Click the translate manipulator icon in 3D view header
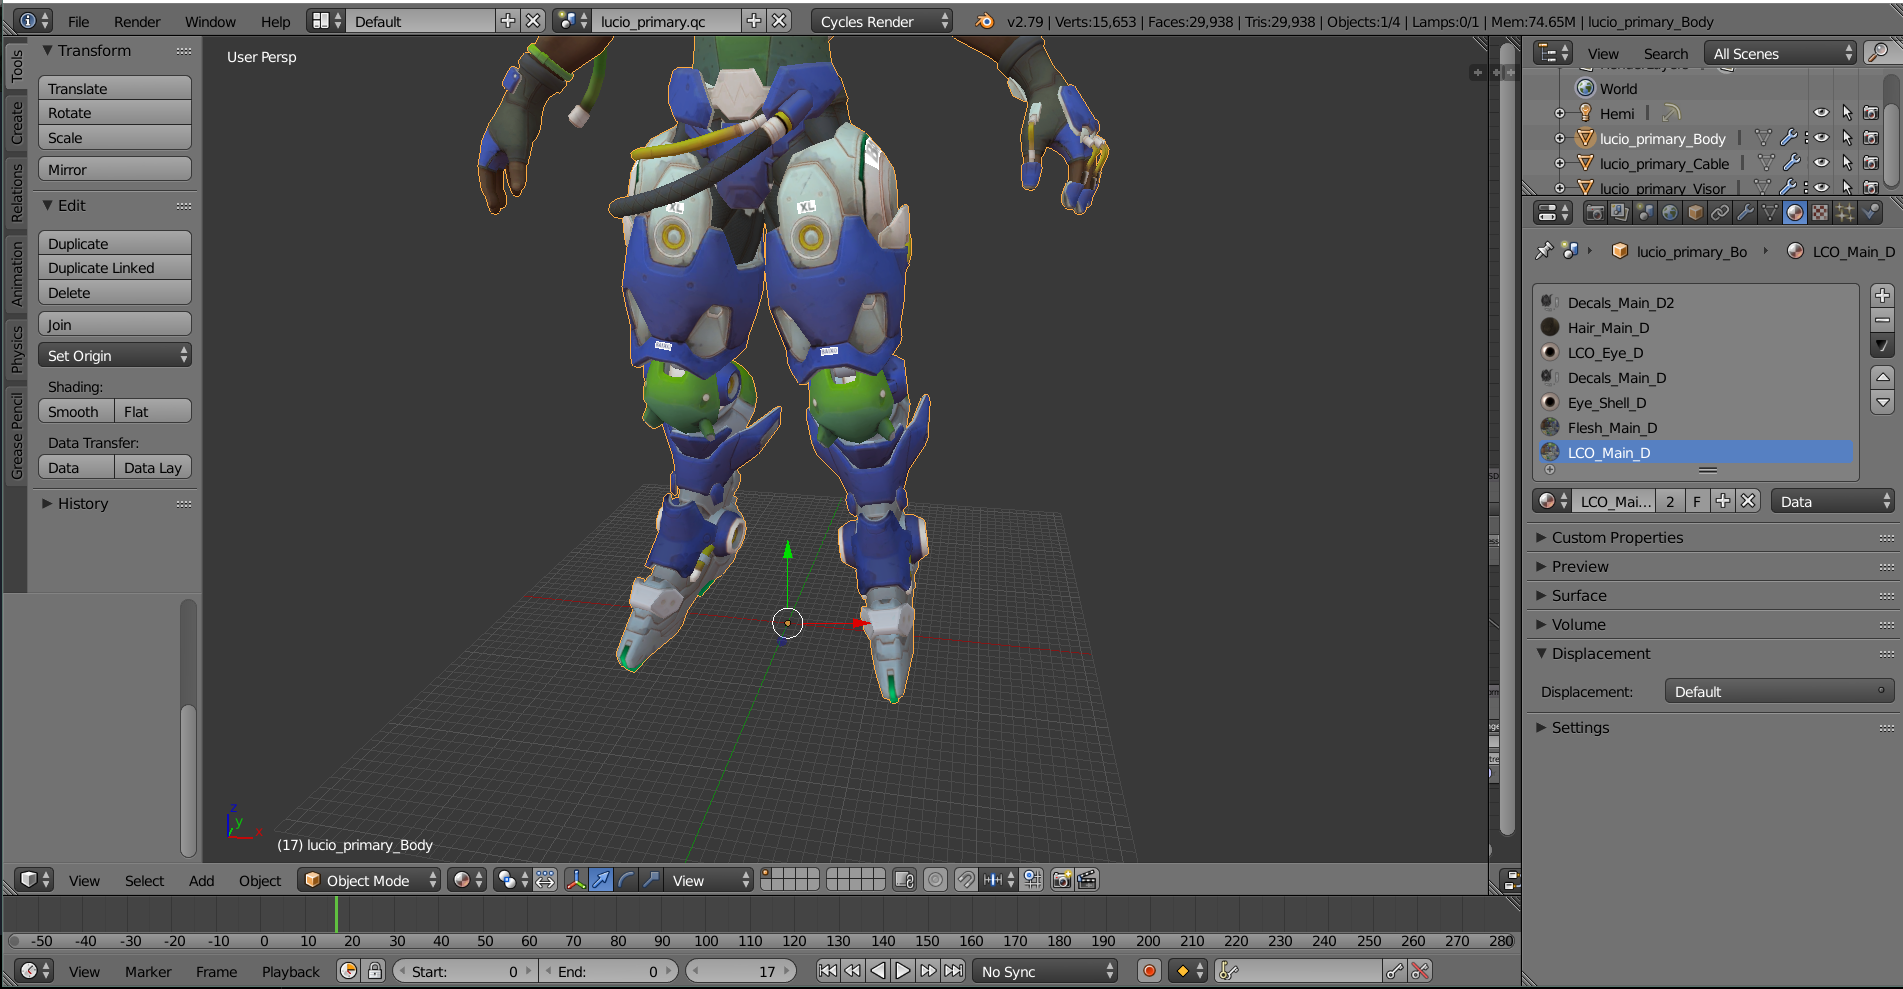The height and width of the screenshot is (989, 1903). click(601, 880)
